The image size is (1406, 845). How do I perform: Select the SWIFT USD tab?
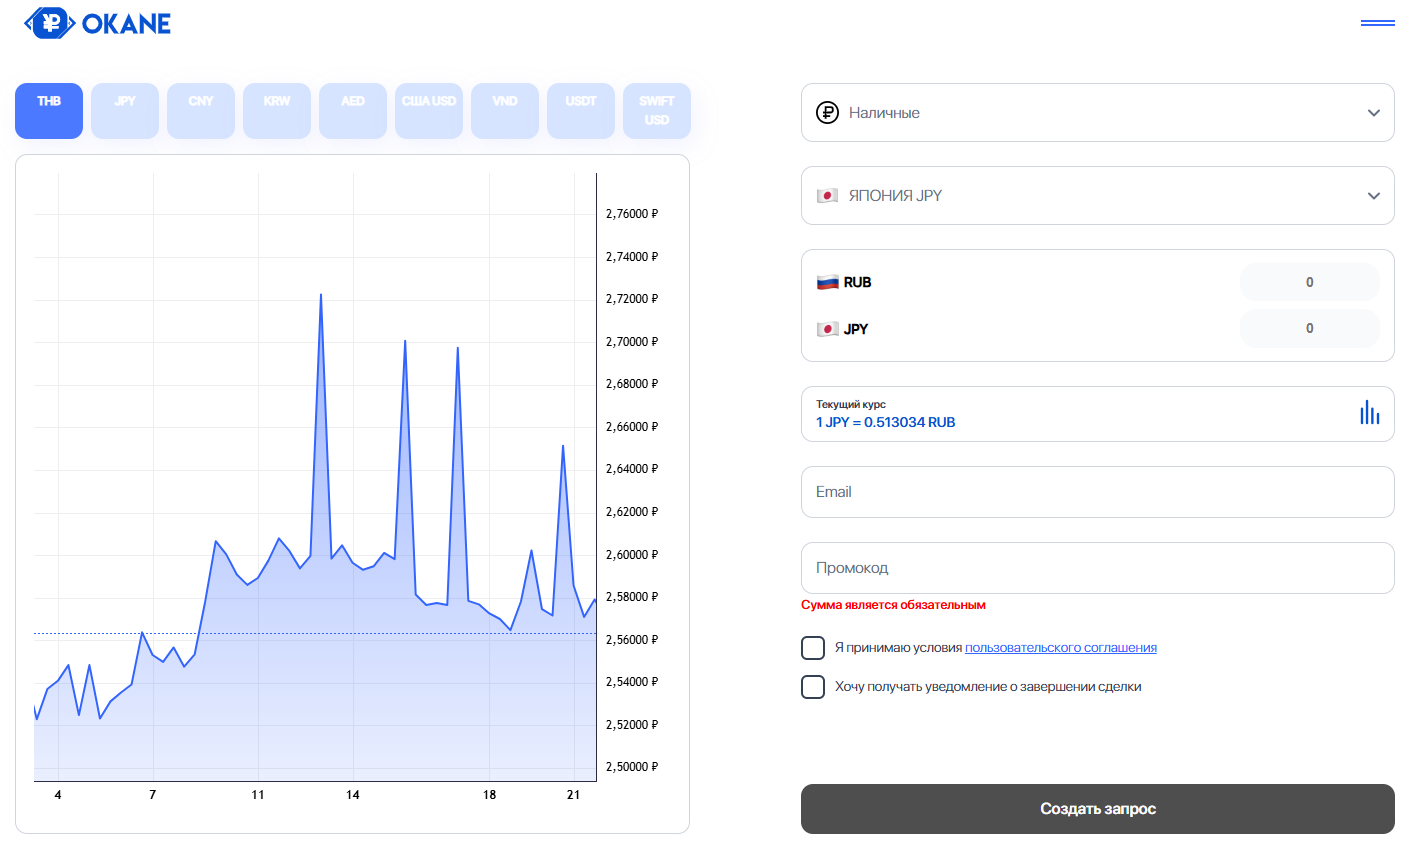coord(657,110)
